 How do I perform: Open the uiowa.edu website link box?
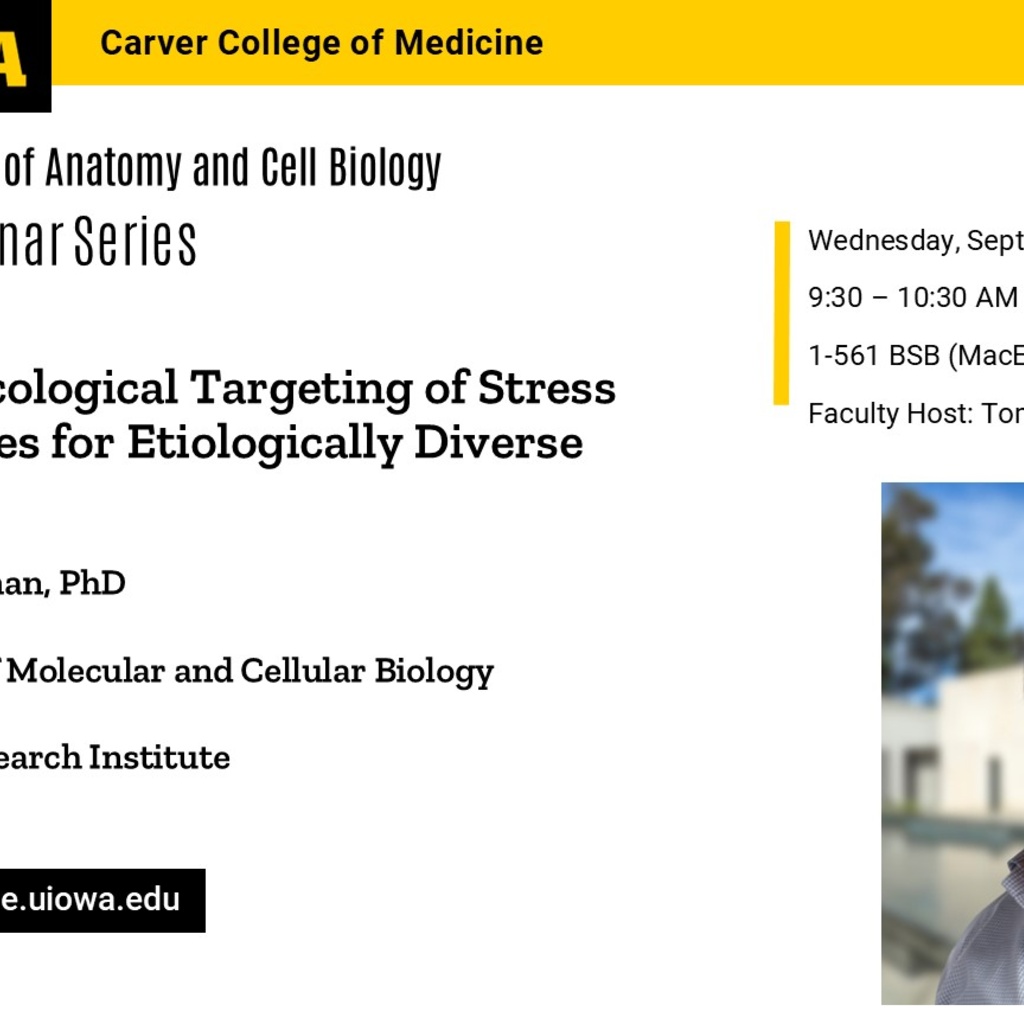[103, 900]
